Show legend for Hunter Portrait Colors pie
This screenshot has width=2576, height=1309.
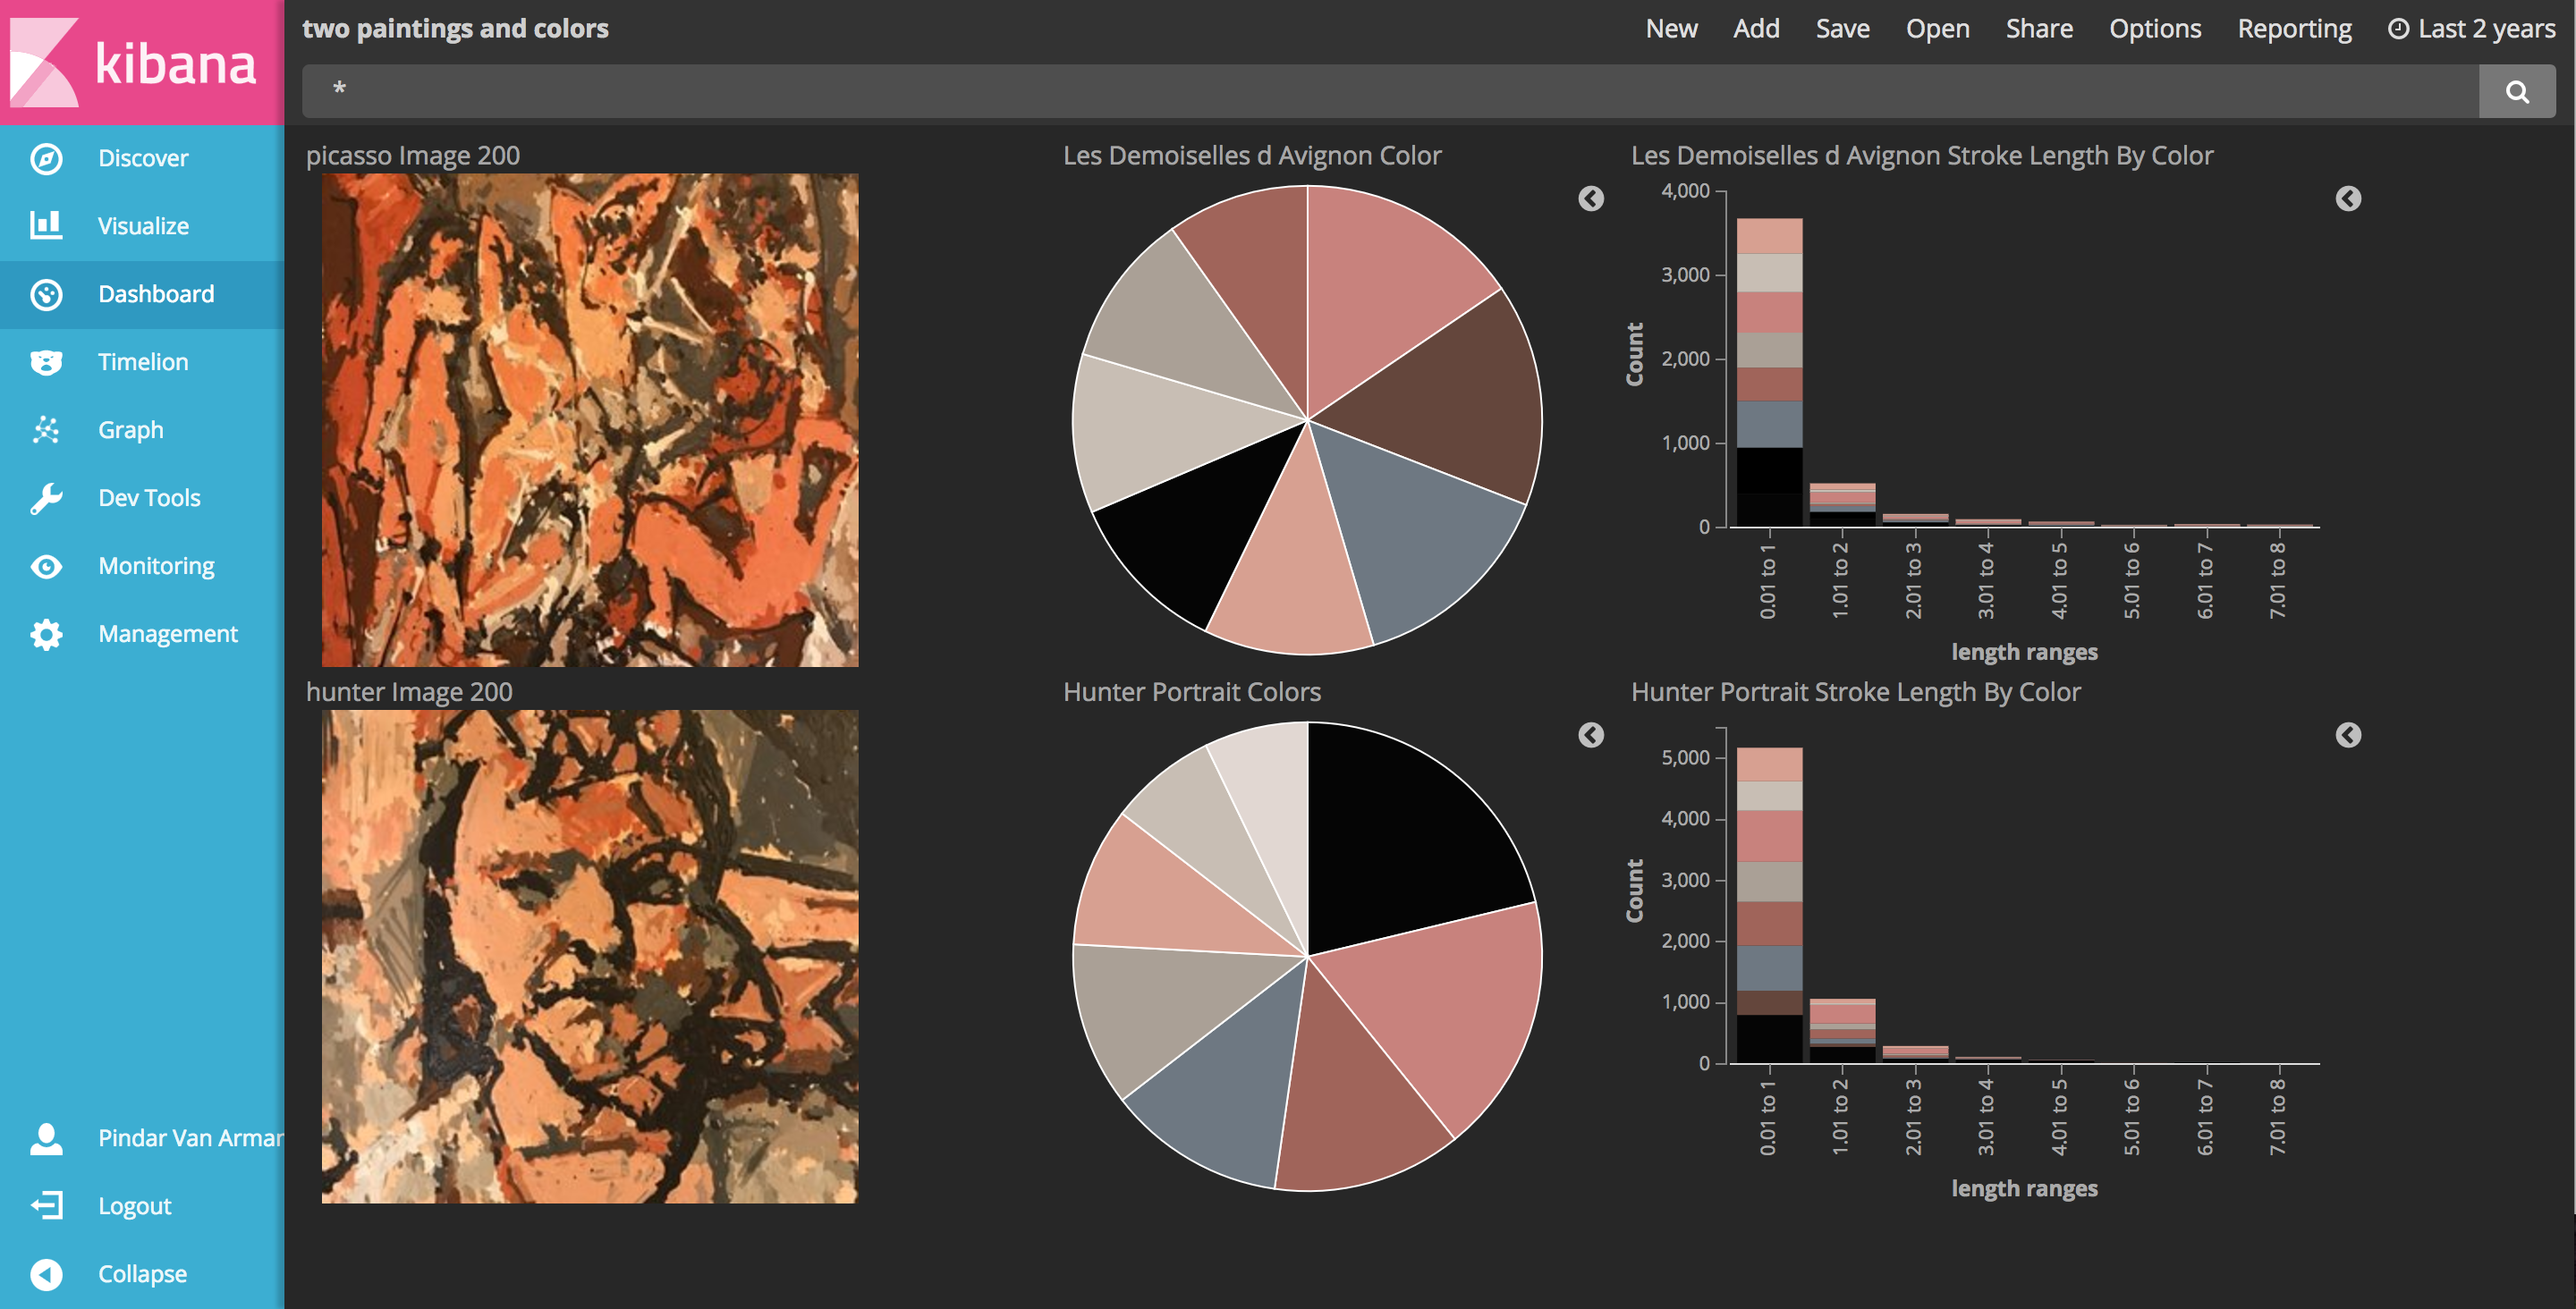1590,735
